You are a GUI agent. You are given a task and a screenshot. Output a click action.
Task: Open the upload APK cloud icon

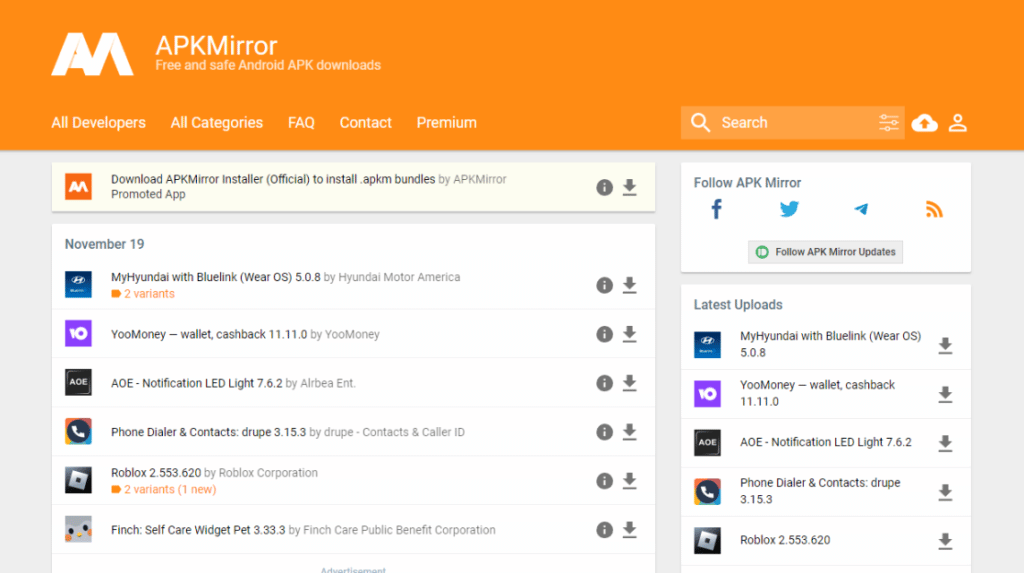(925, 123)
